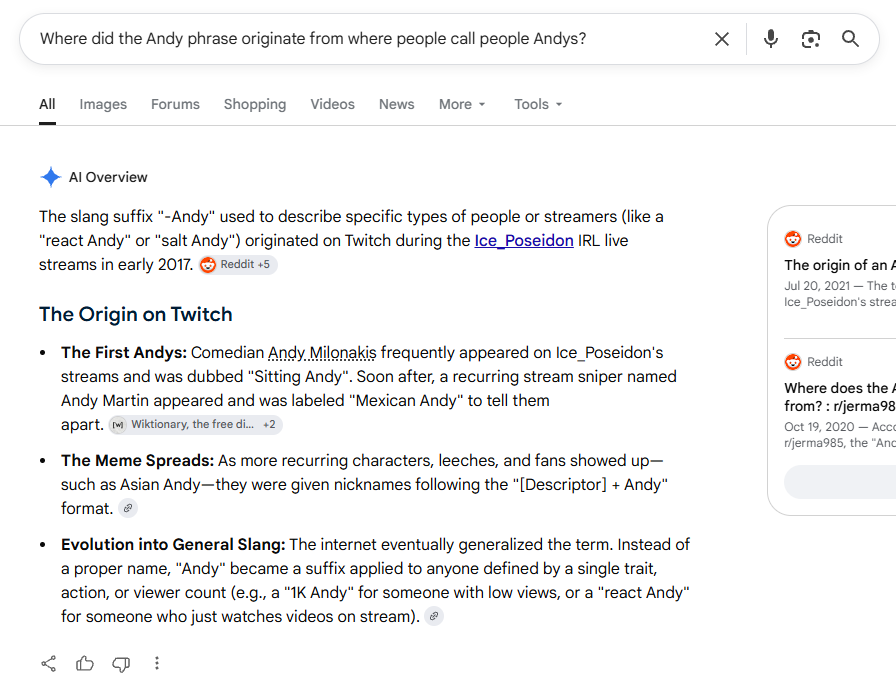Clear the search query with the X icon
The image size is (896, 689).
[x=722, y=39]
